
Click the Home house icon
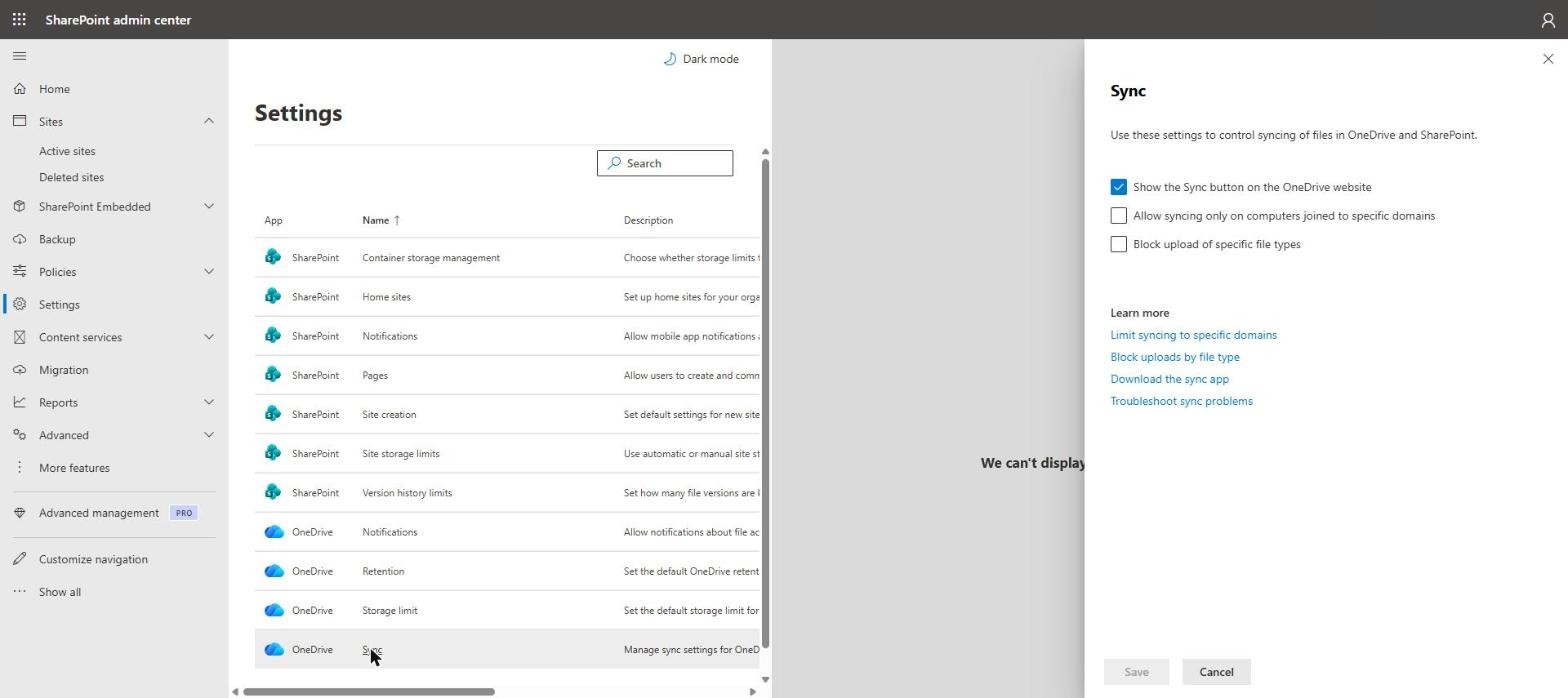(19, 89)
